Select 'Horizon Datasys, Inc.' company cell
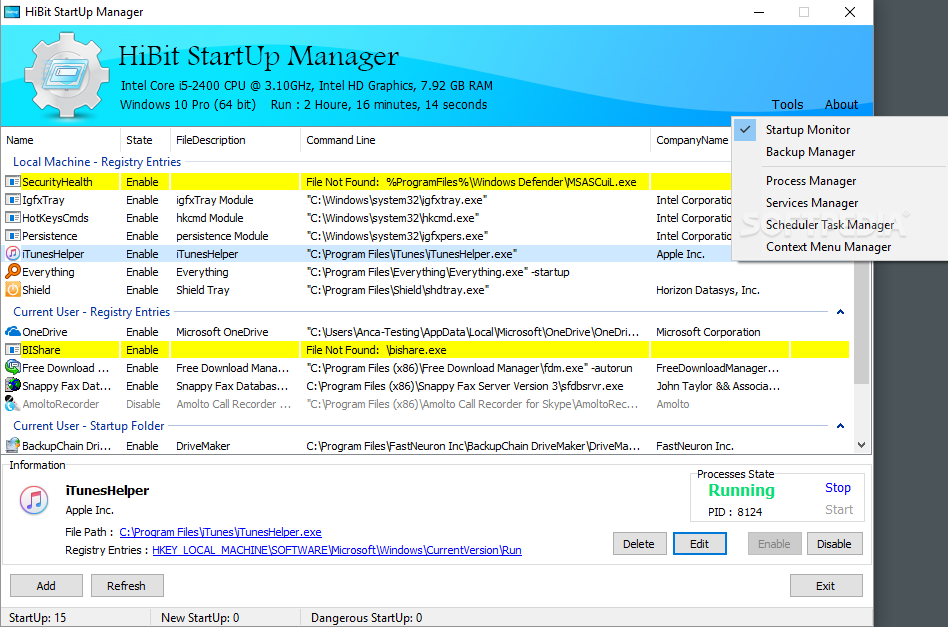 point(707,290)
